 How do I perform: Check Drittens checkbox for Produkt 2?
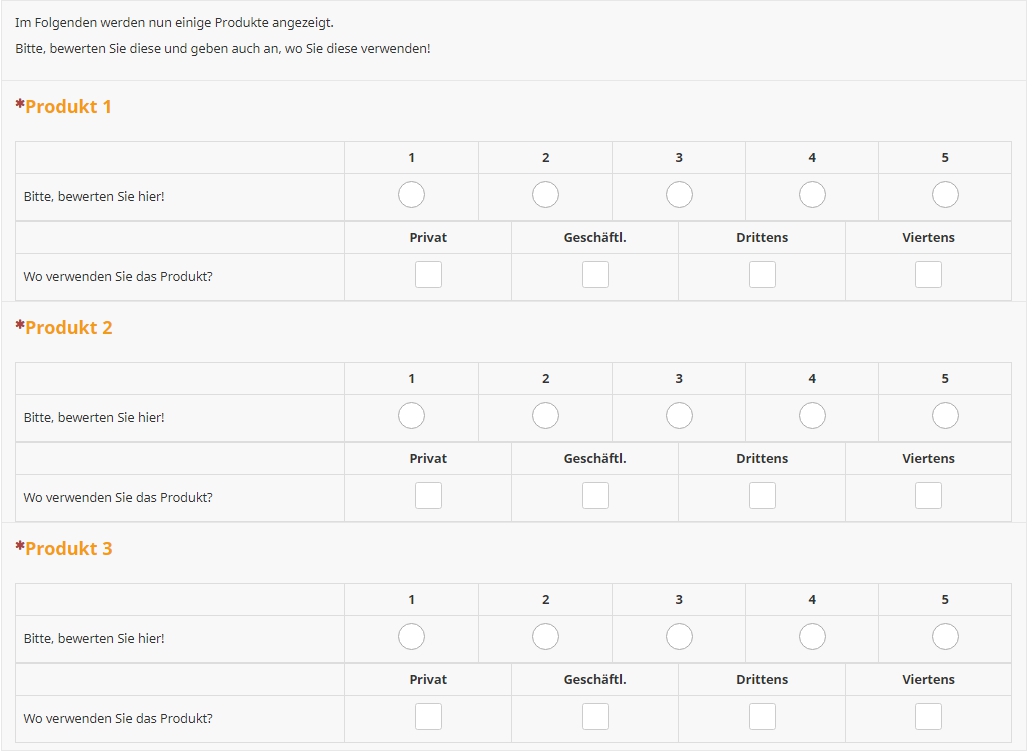(762, 496)
